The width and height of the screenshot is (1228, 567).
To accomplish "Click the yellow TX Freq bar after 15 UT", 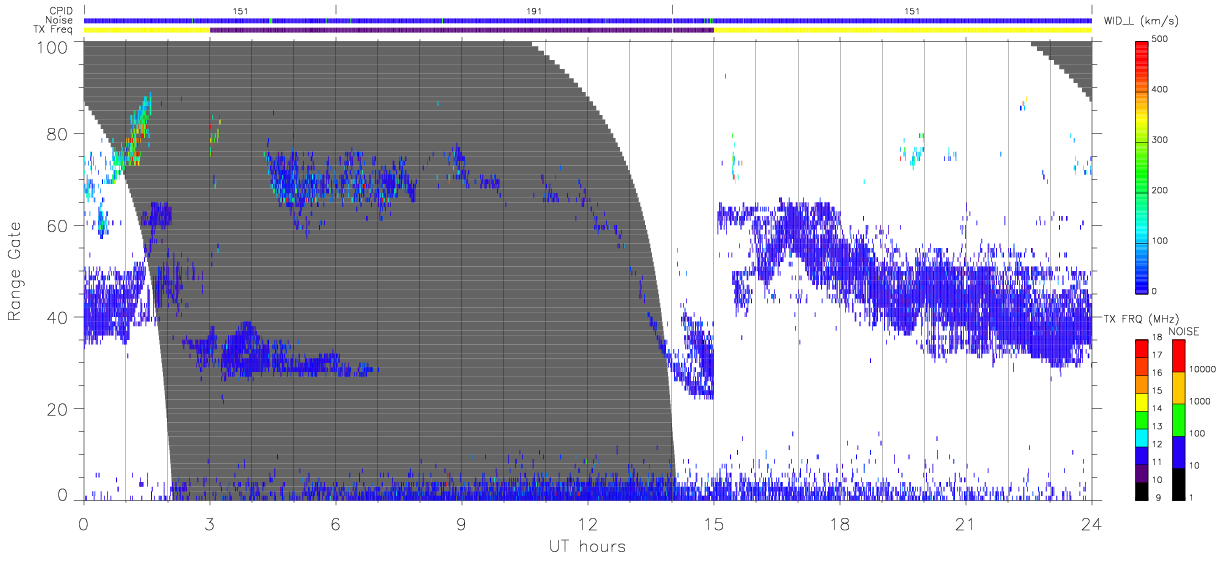I will 902,30.
